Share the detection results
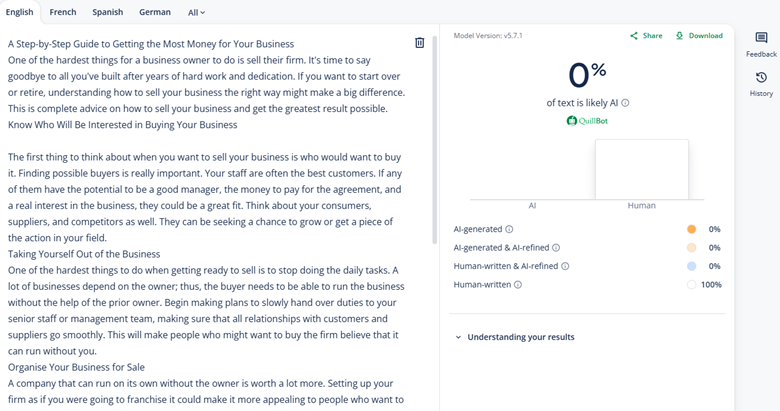Viewport: 780px width, 411px height. (x=646, y=36)
